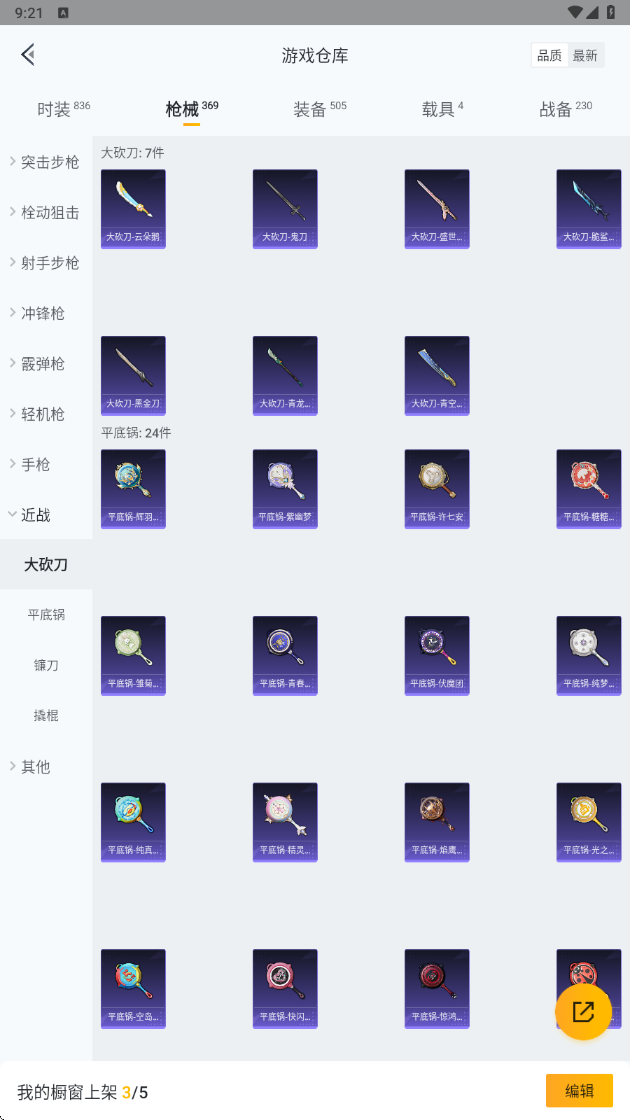Sort items by 品质
This screenshot has width=630, height=1120.
click(x=549, y=55)
